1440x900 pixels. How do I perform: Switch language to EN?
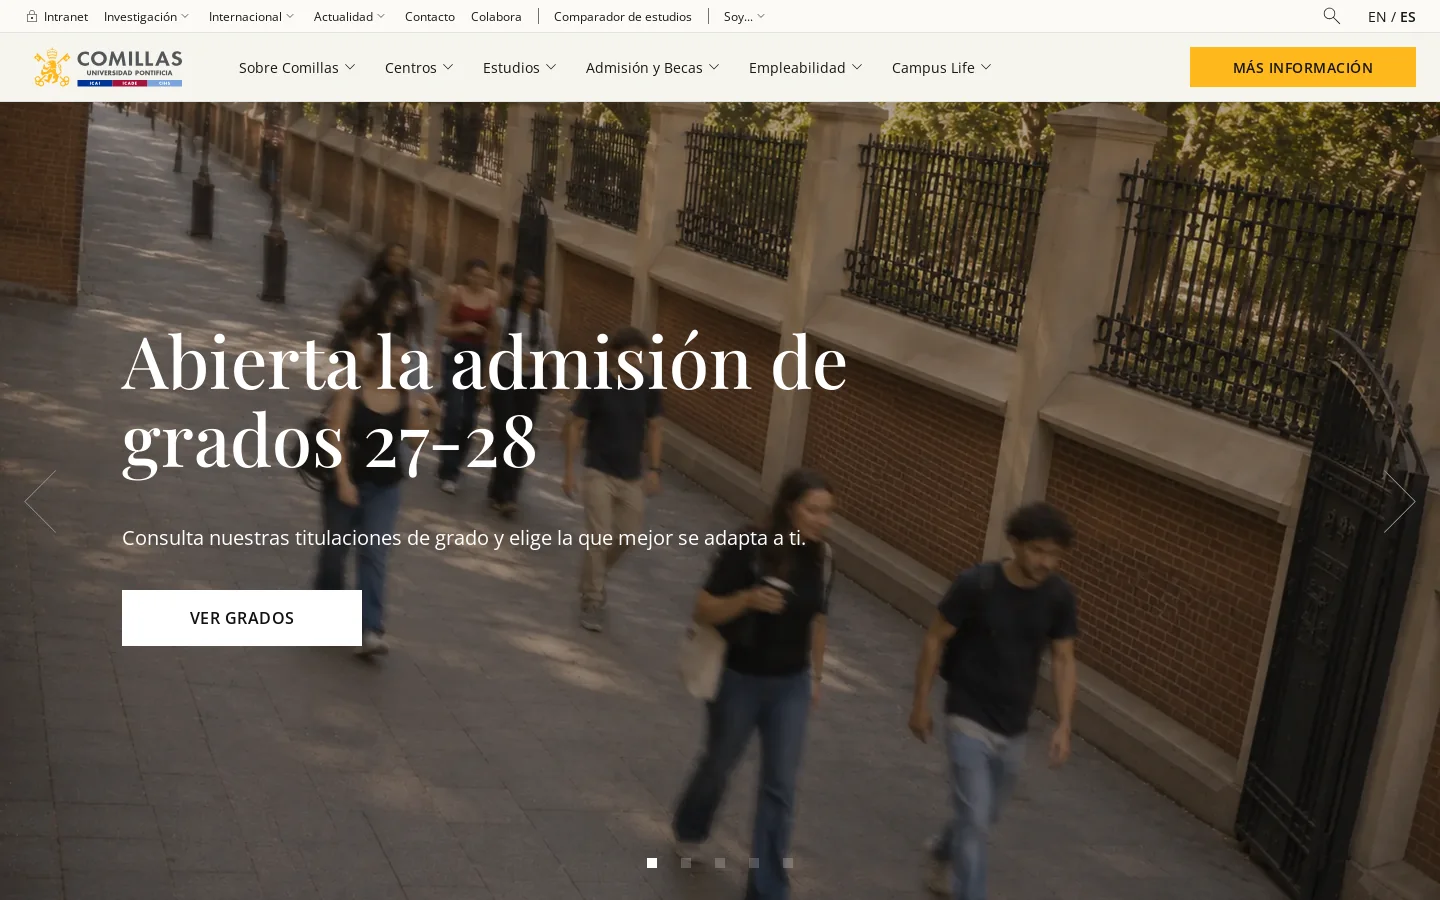click(x=1377, y=17)
